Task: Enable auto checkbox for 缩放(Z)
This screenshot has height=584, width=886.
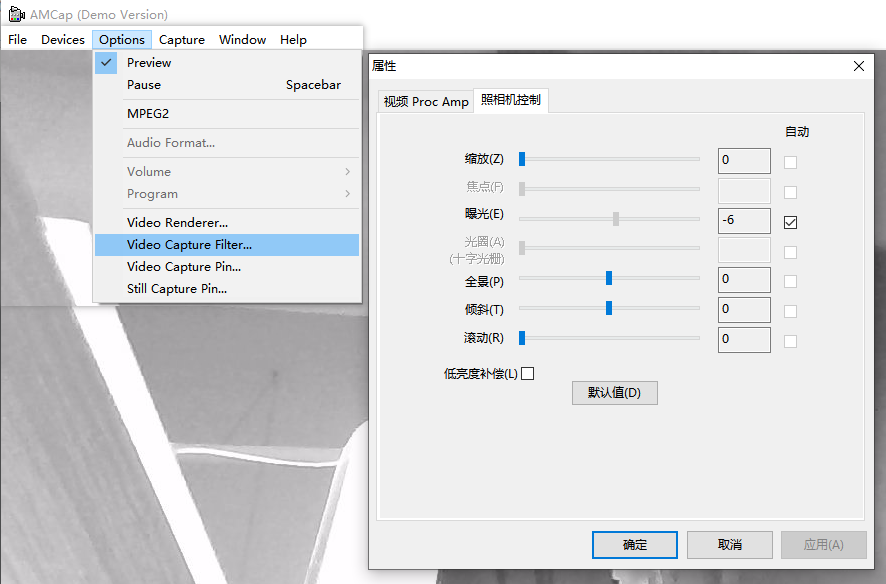Action: 791,163
